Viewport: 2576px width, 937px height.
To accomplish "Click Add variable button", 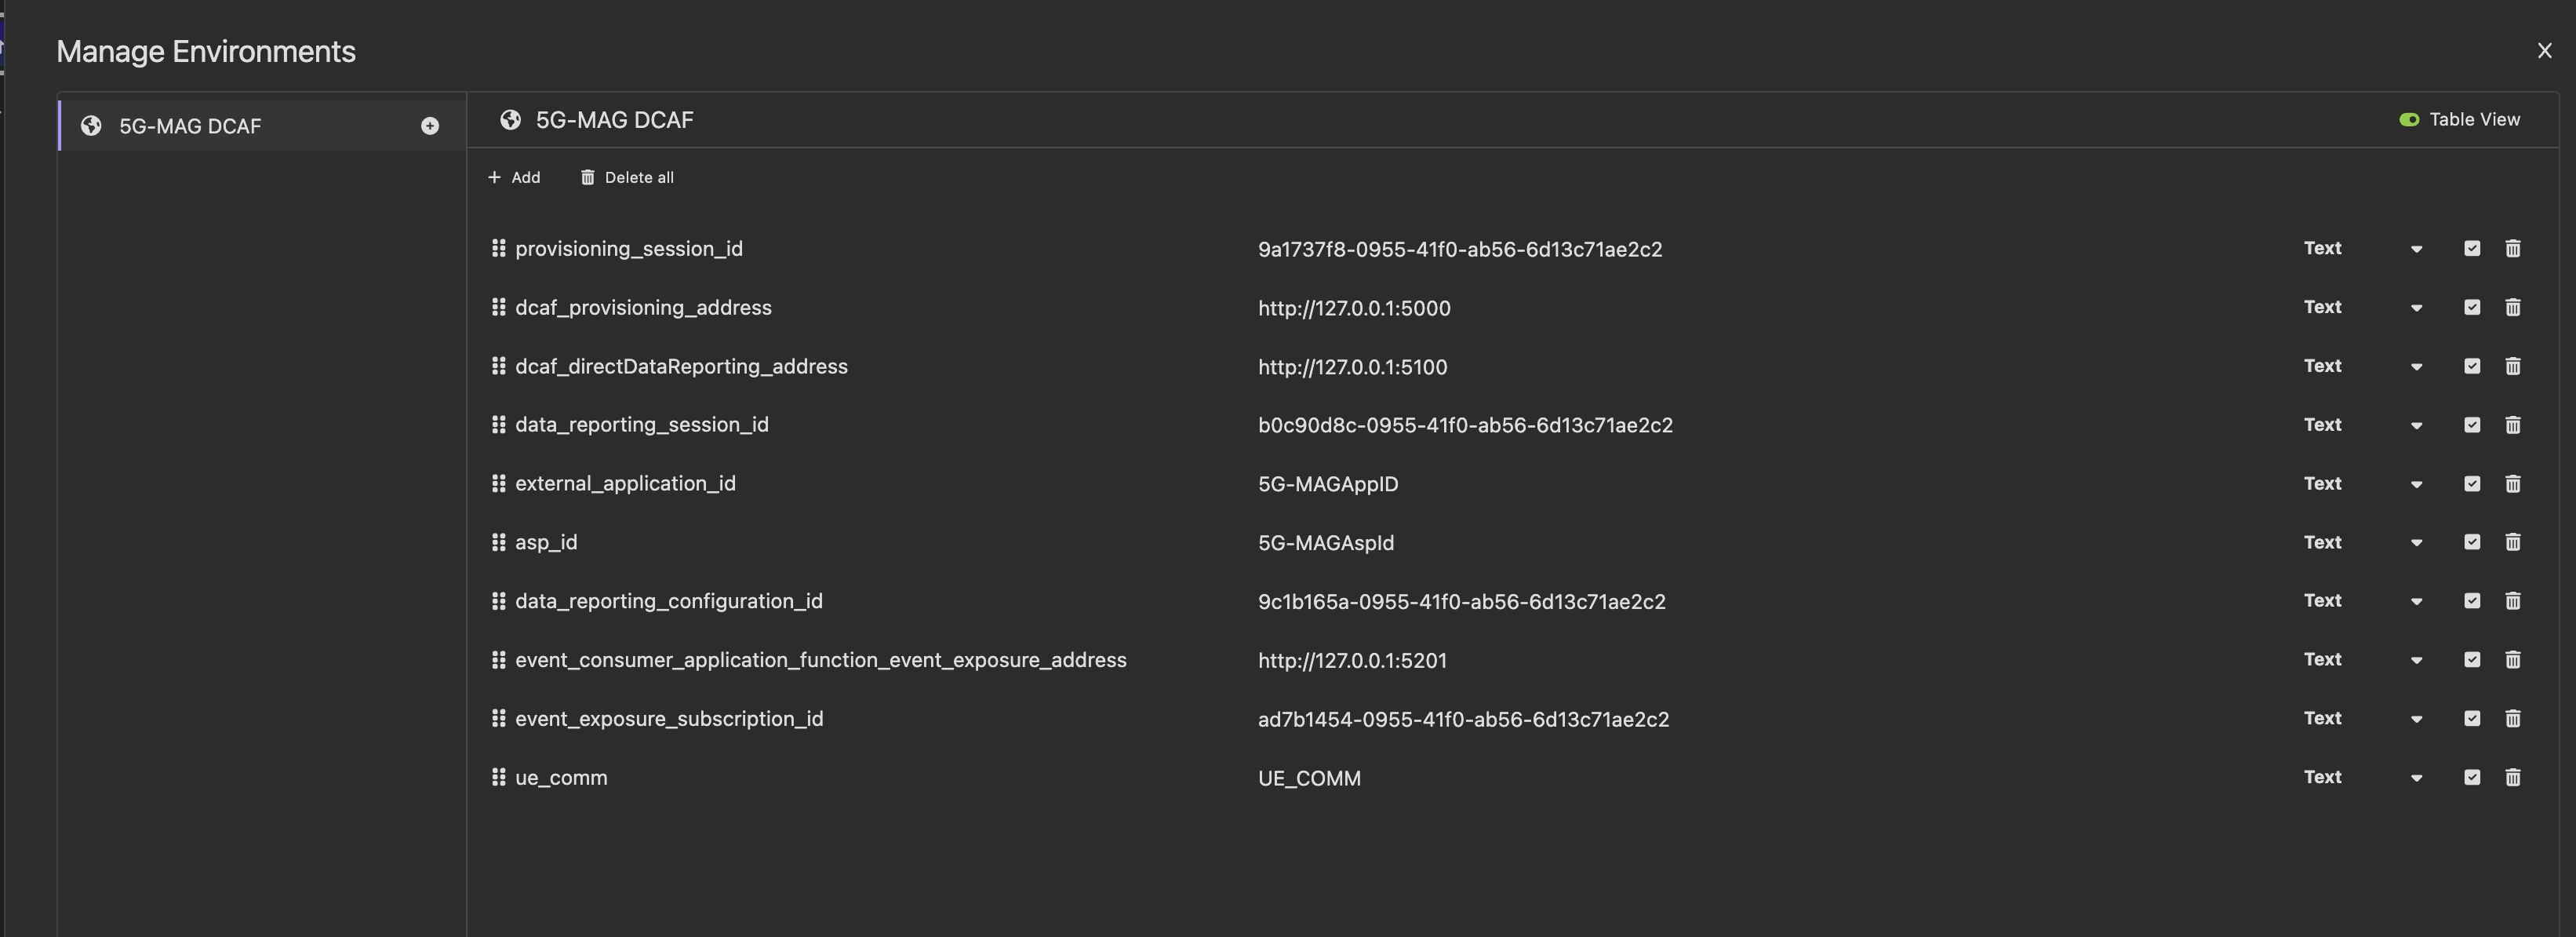I will [514, 177].
